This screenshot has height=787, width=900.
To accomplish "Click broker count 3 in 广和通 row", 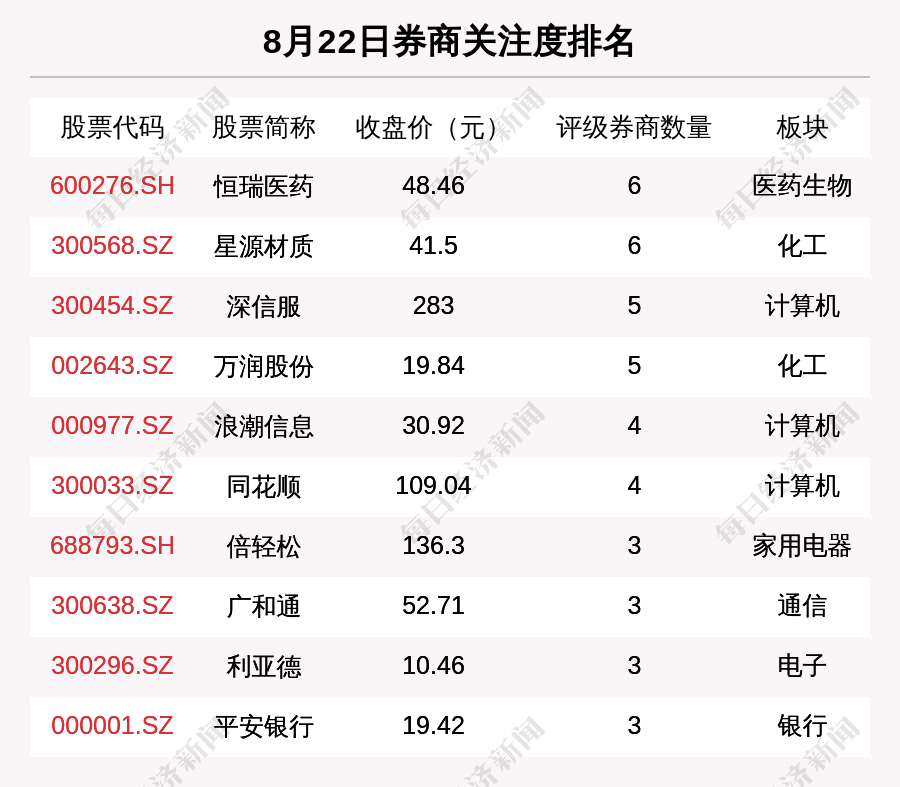I will click(x=634, y=606).
